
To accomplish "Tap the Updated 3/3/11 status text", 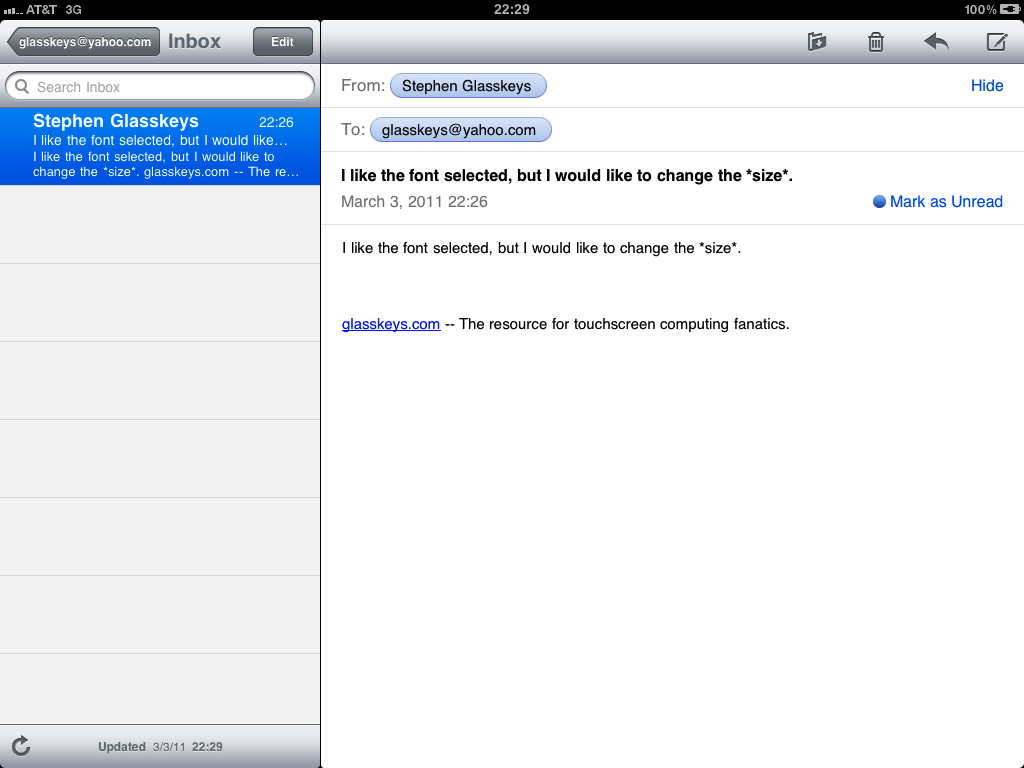I will 160,747.
